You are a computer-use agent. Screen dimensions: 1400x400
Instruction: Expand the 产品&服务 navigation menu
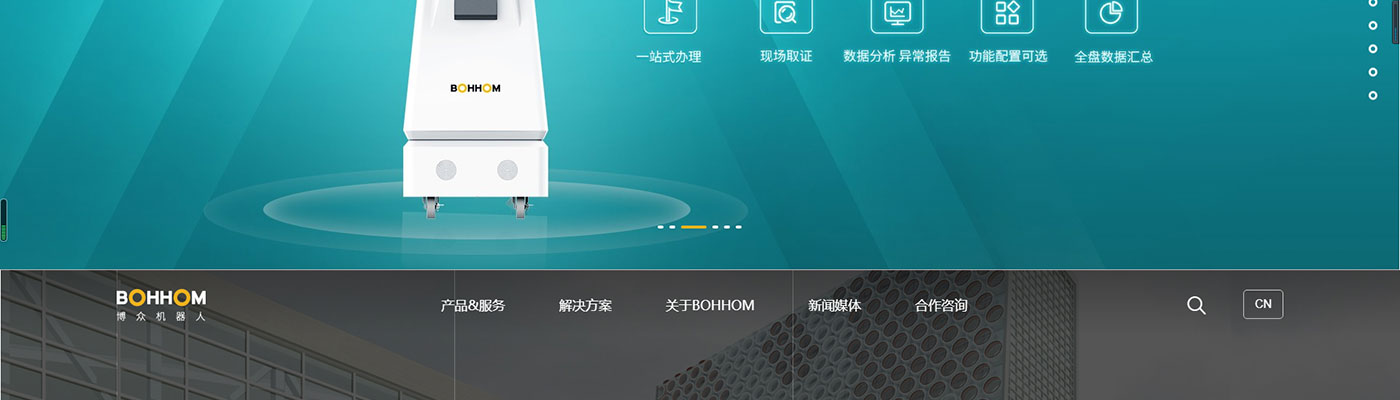click(473, 305)
